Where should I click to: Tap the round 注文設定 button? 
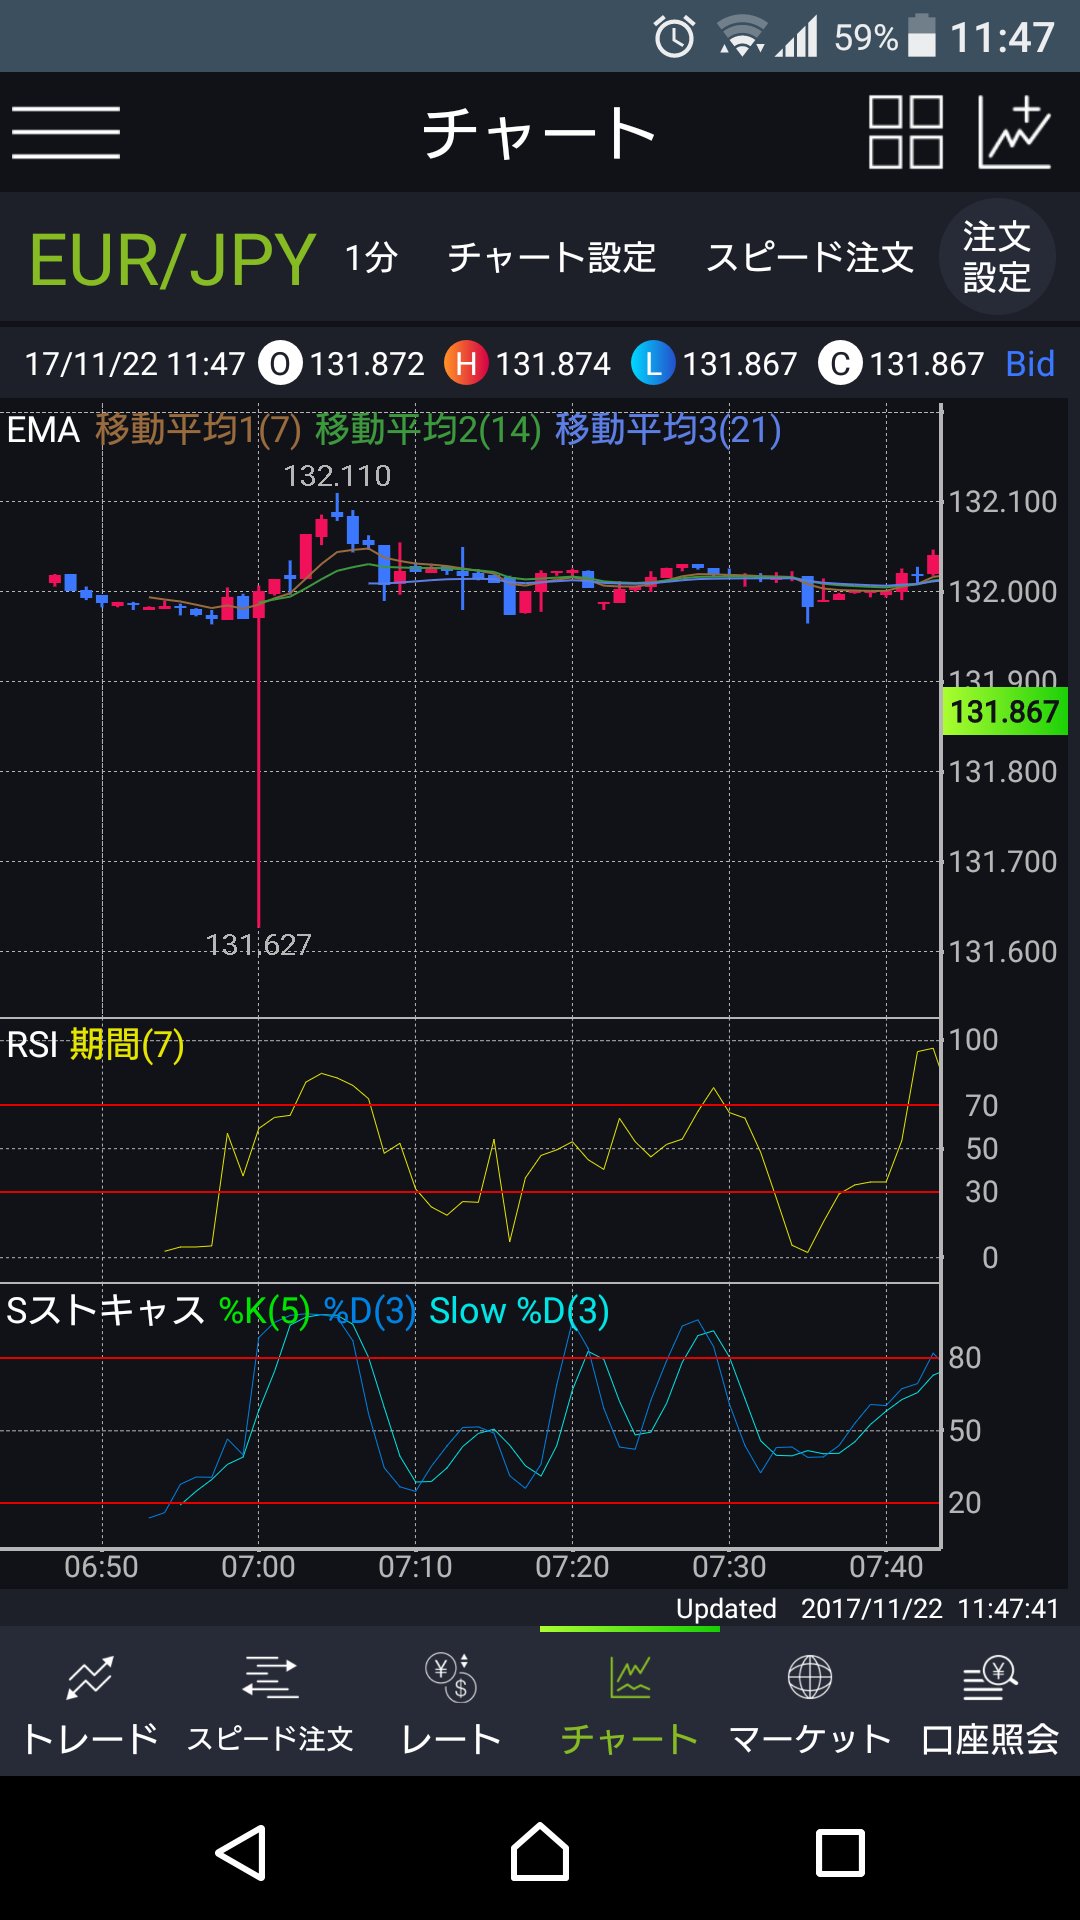pos(997,257)
